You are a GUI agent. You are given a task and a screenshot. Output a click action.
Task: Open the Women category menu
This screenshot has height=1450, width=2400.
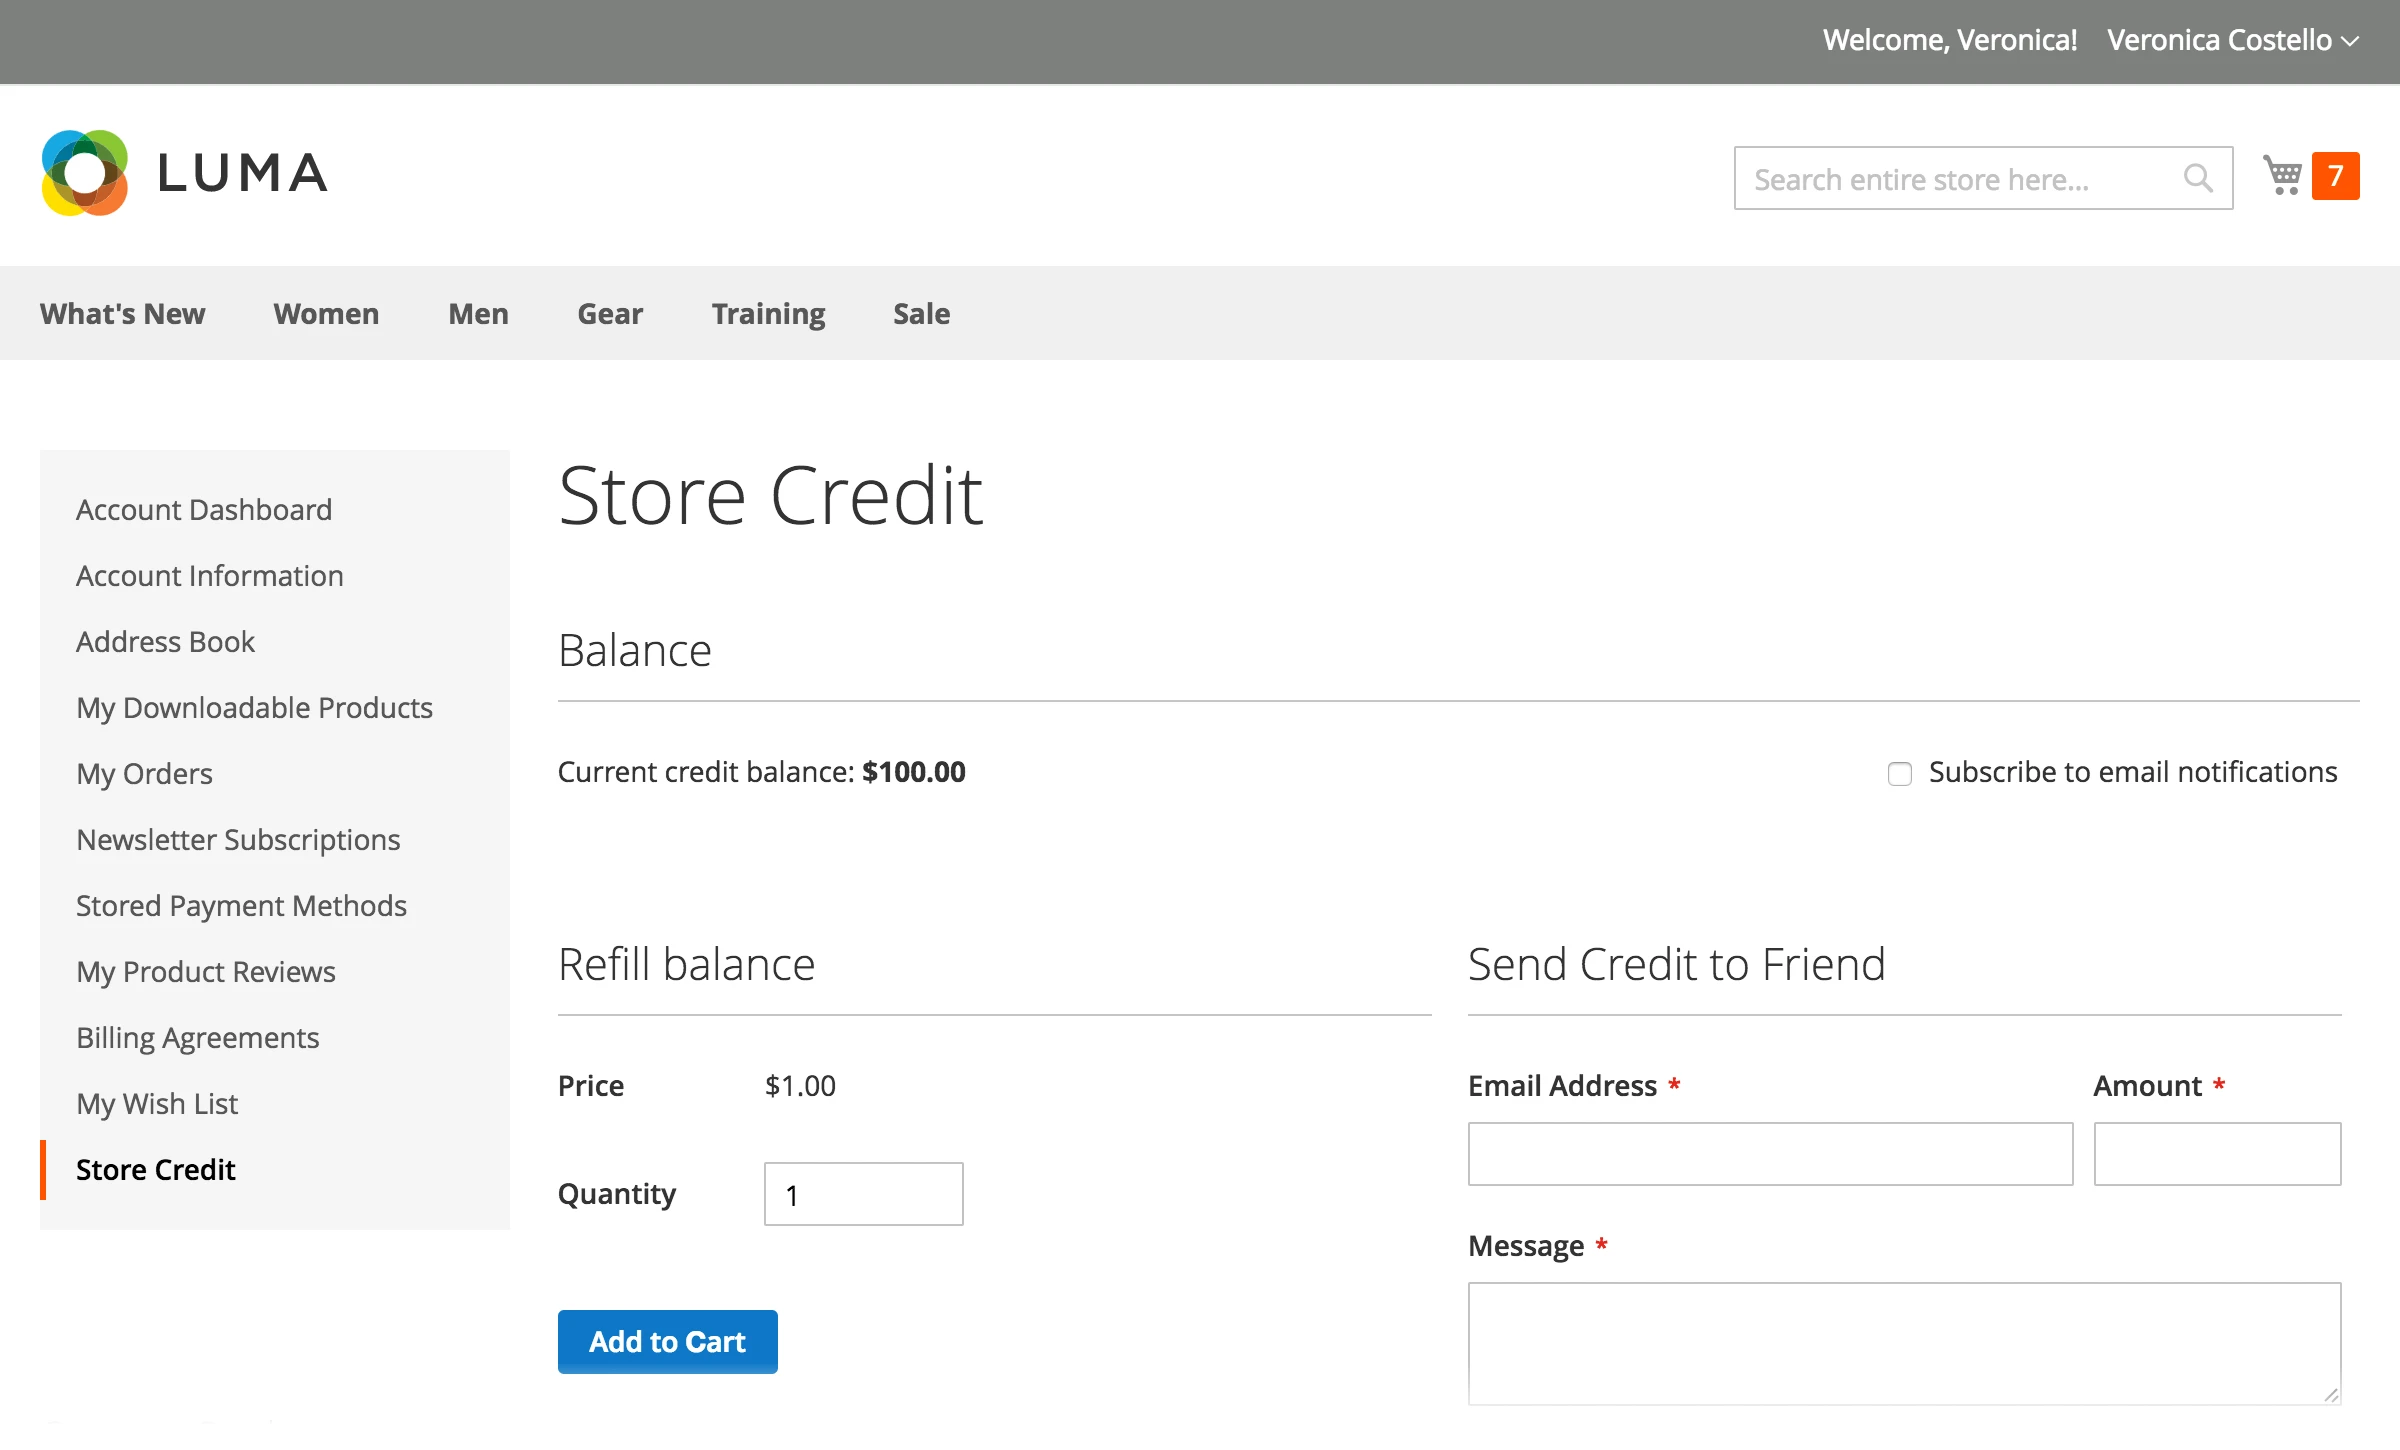pos(326,313)
